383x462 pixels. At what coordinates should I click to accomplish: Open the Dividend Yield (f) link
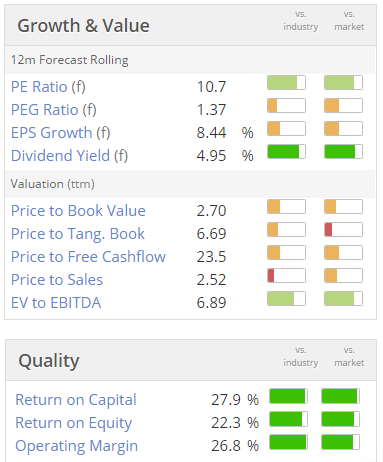click(x=69, y=156)
